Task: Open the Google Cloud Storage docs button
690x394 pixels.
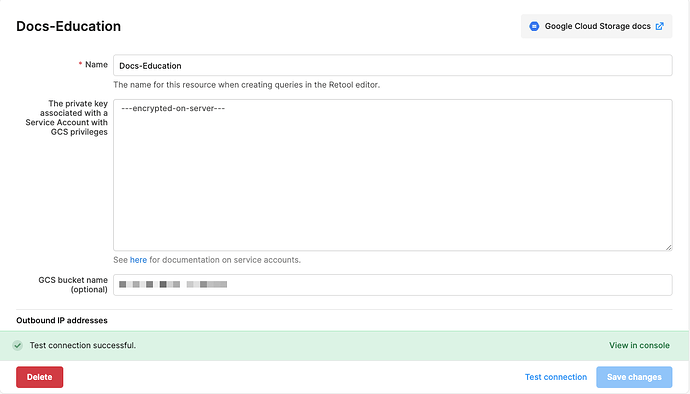Action: (x=596, y=26)
